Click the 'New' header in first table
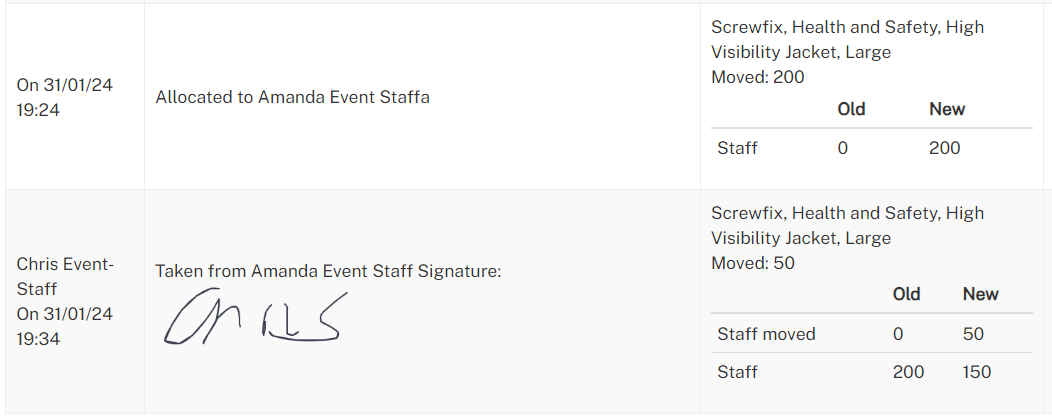The width and height of the screenshot is (1052, 416). click(x=947, y=109)
